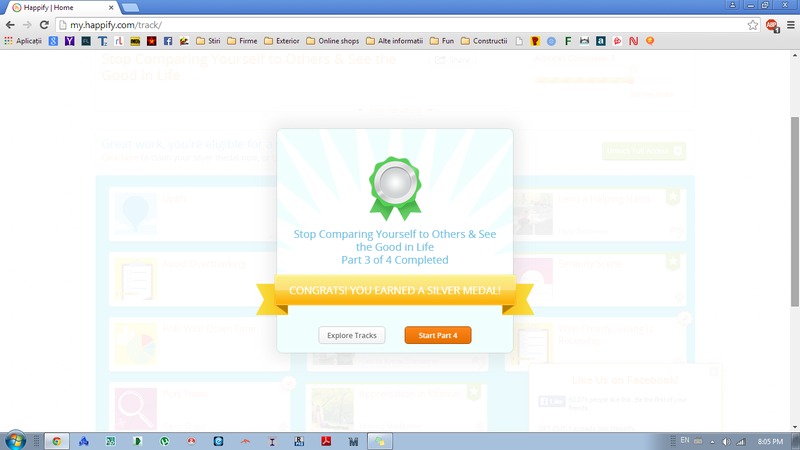This screenshot has height=450, width=800.
Task: Open the Google bookmark icon
Action: pyautogui.click(x=53, y=41)
